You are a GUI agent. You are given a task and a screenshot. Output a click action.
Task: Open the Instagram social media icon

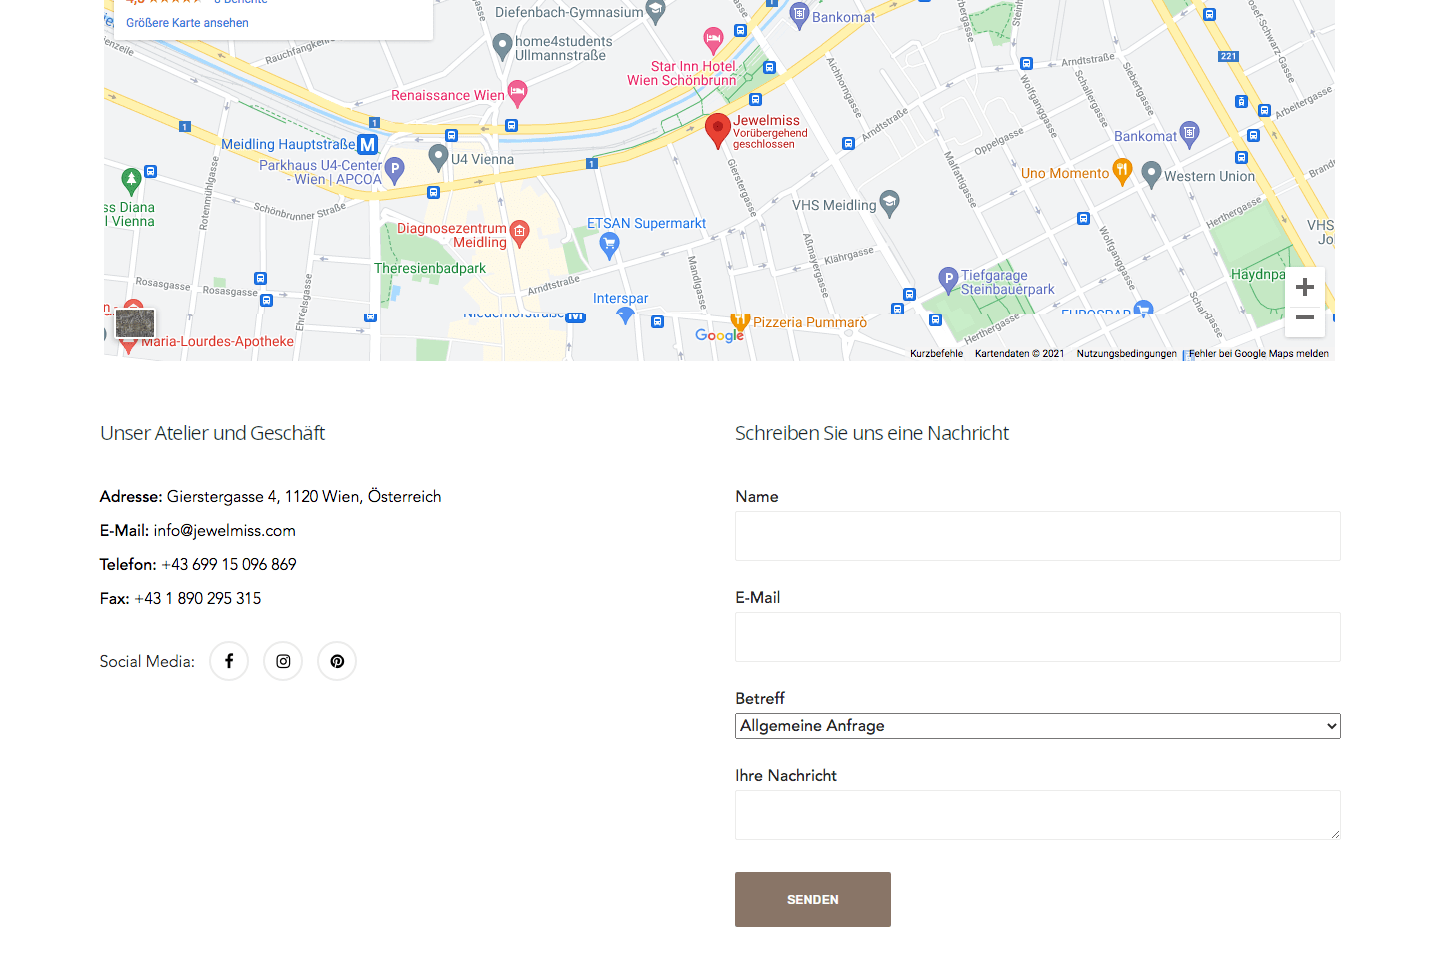point(283,661)
